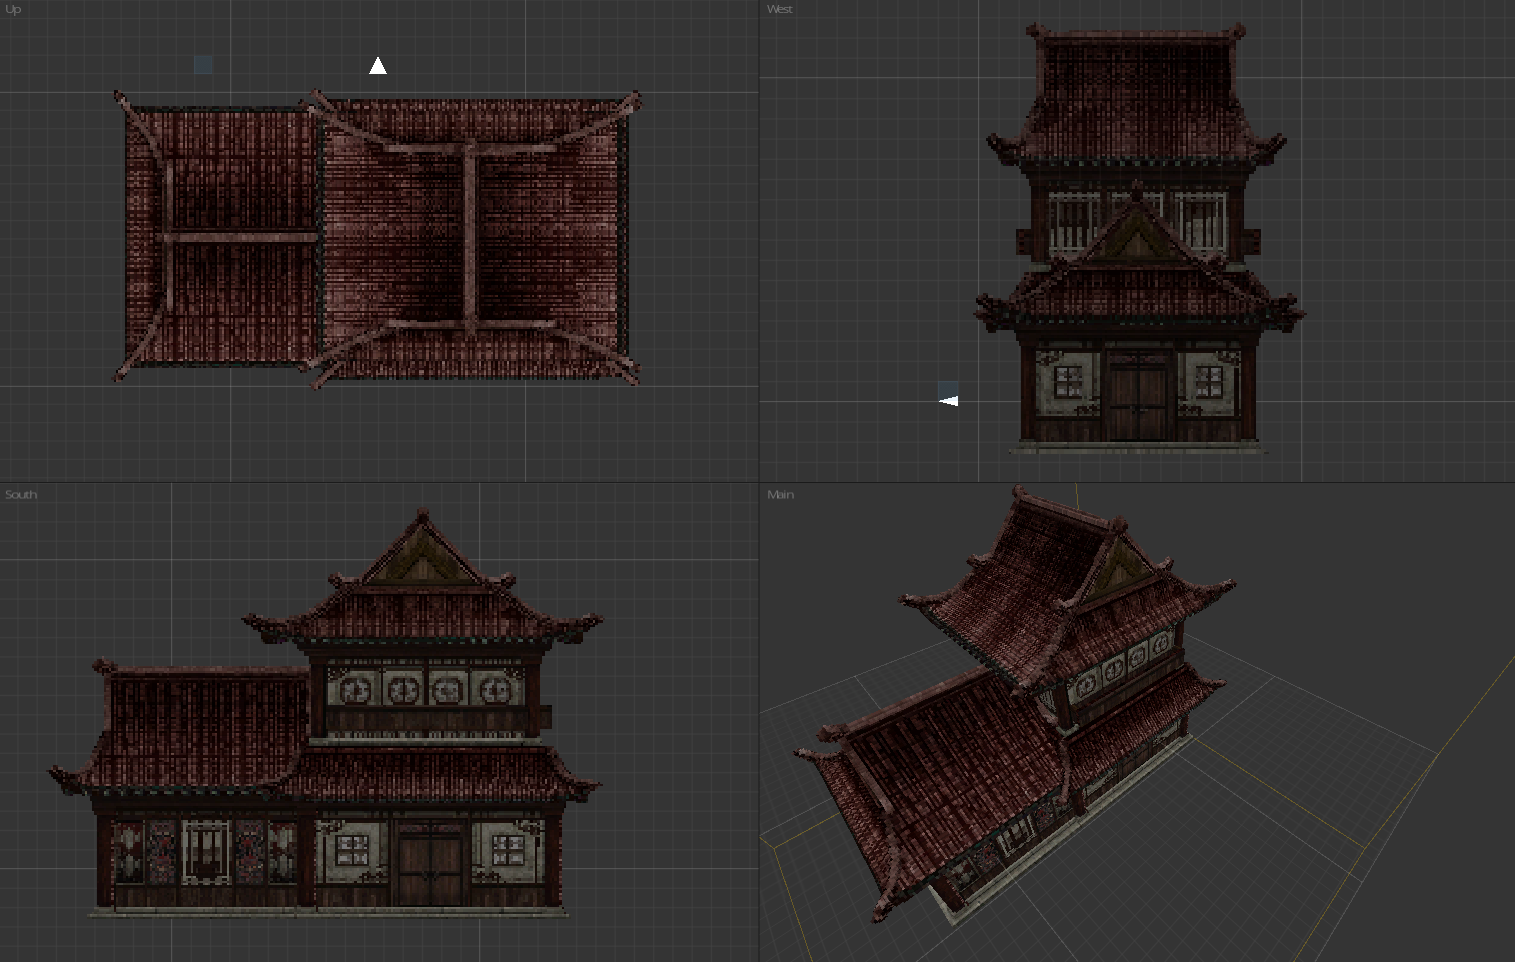This screenshot has width=1515, height=962.
Task: Click the "South" viewport label
Action: click(21, 494)
